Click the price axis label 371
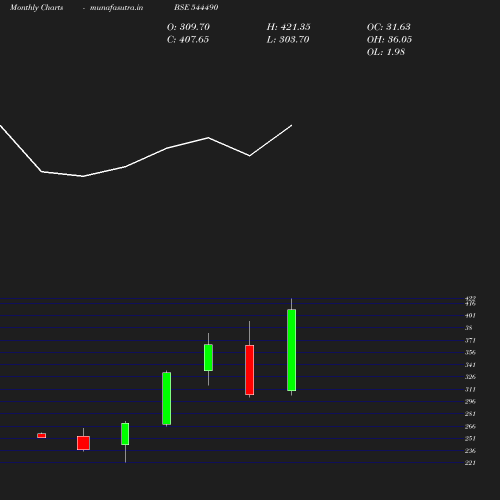The height and width of the screenshot is (500, 500). click(470, 340)
